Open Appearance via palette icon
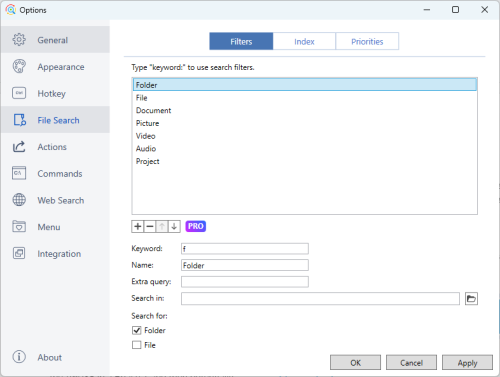500x377 pixels. (x=19, y=66)
